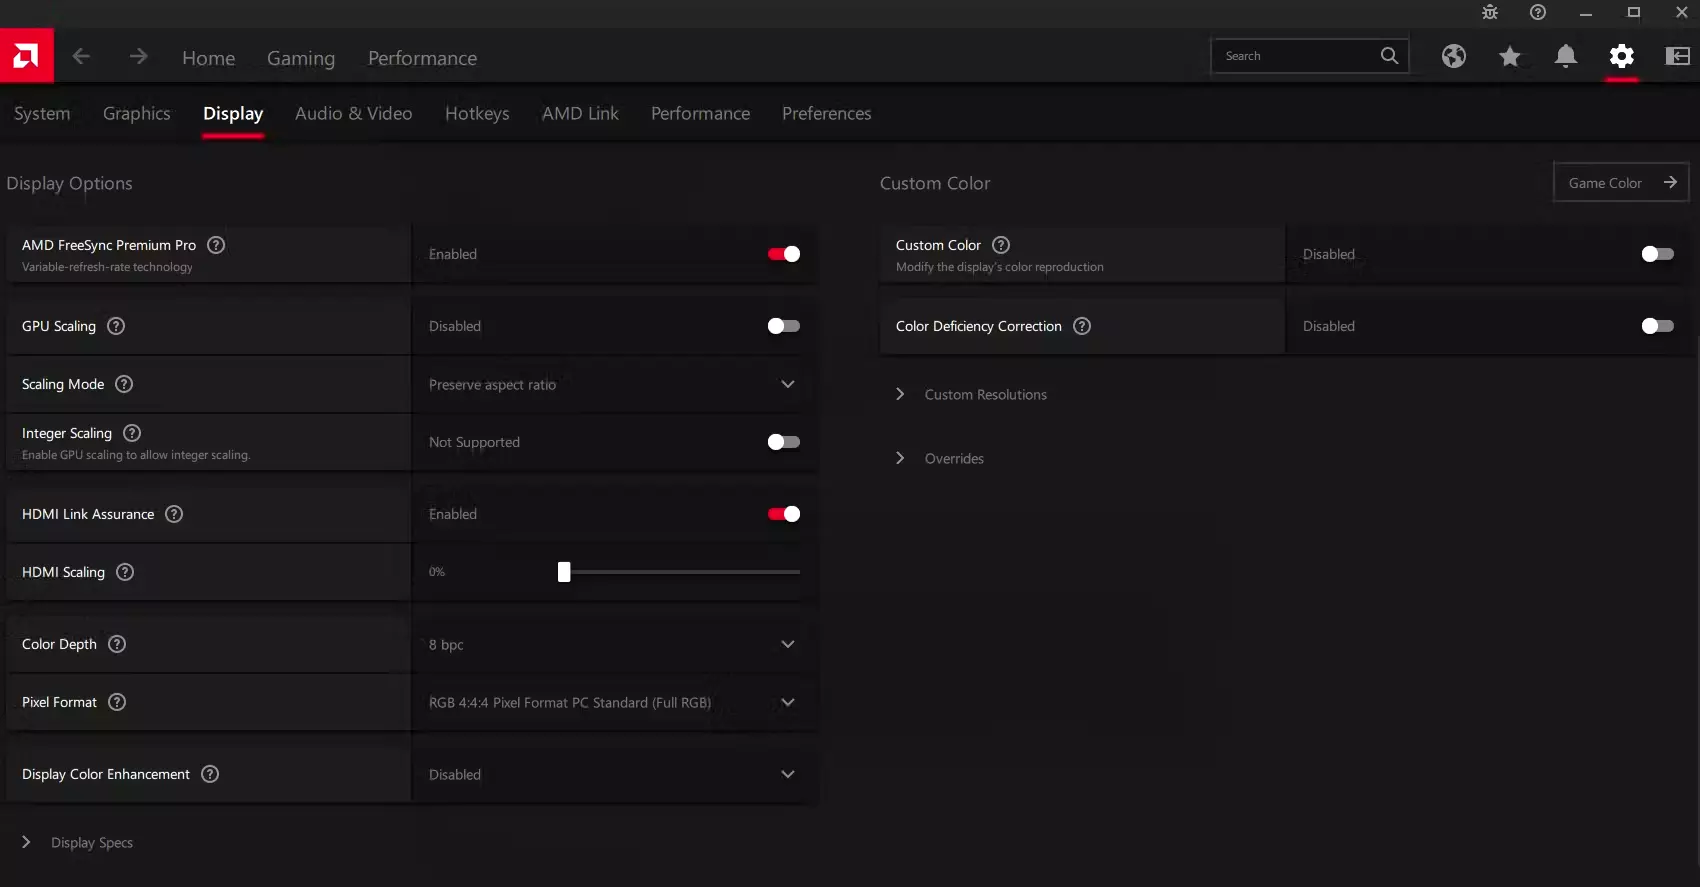1700x887 pixels.
Task: Switch to AMD Link tab
Action: coord(580,113)
